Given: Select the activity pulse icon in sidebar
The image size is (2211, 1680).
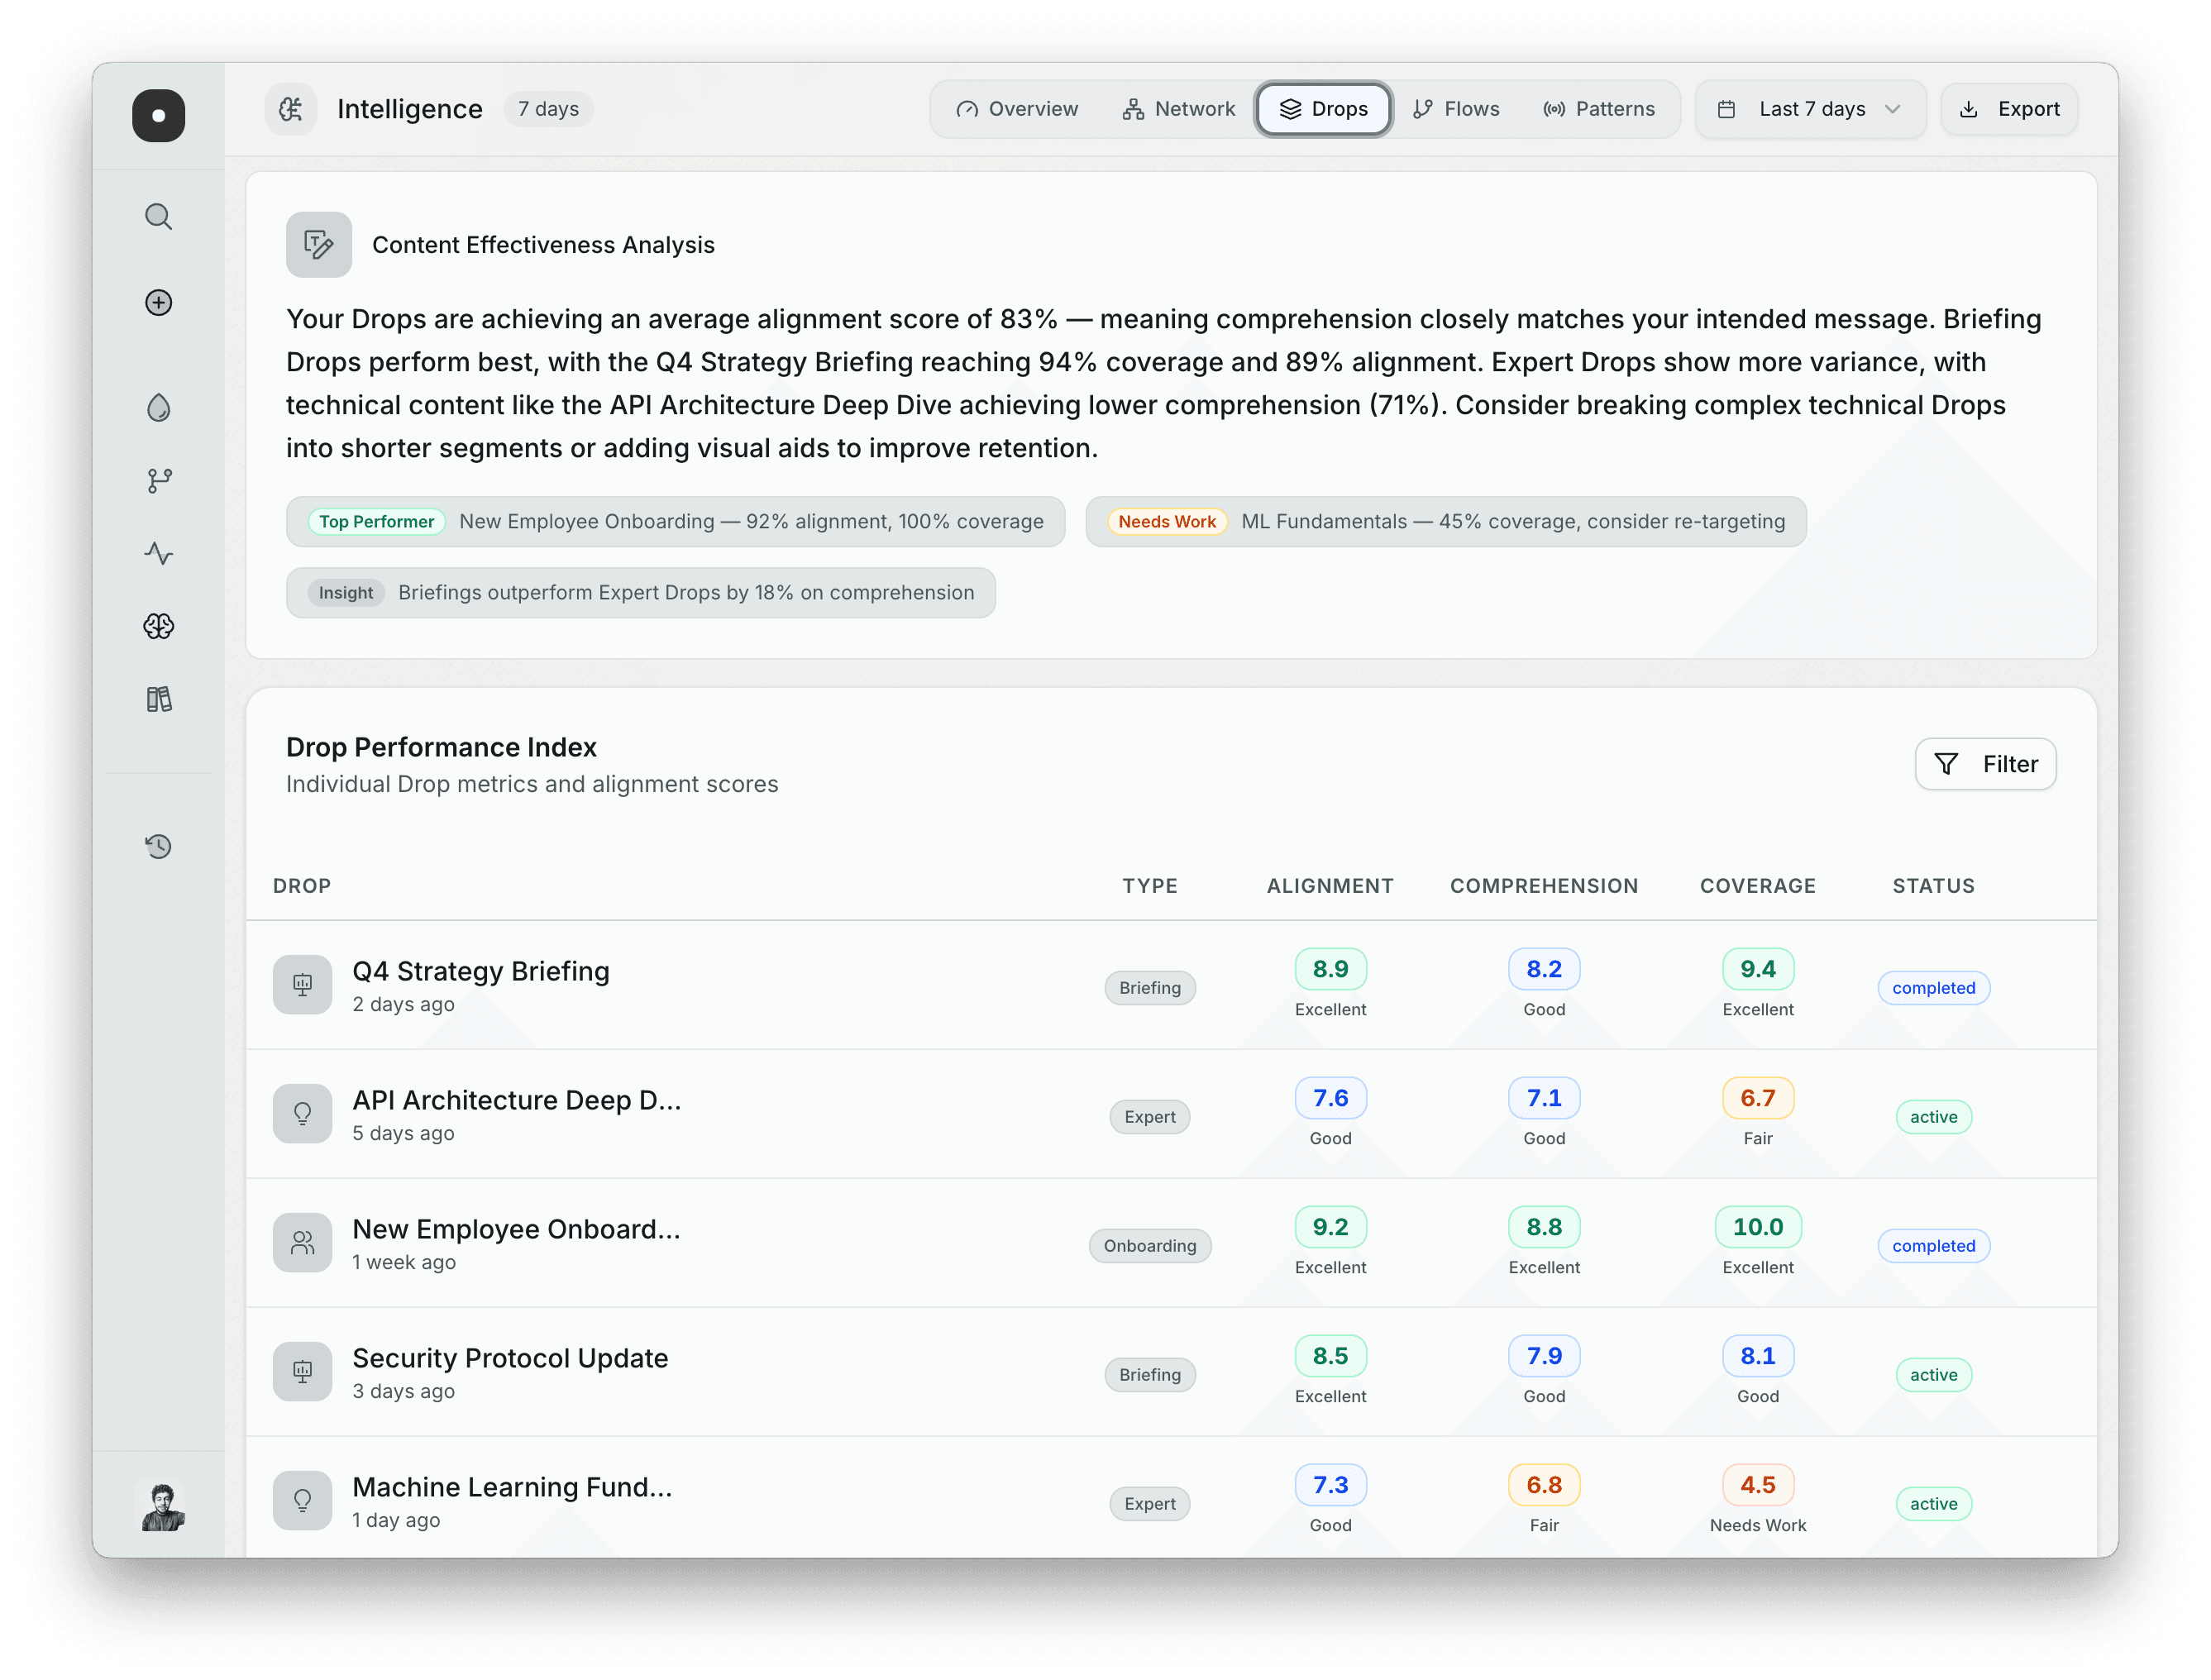Looking at the screenshot, I should click(x=158, y=553).
